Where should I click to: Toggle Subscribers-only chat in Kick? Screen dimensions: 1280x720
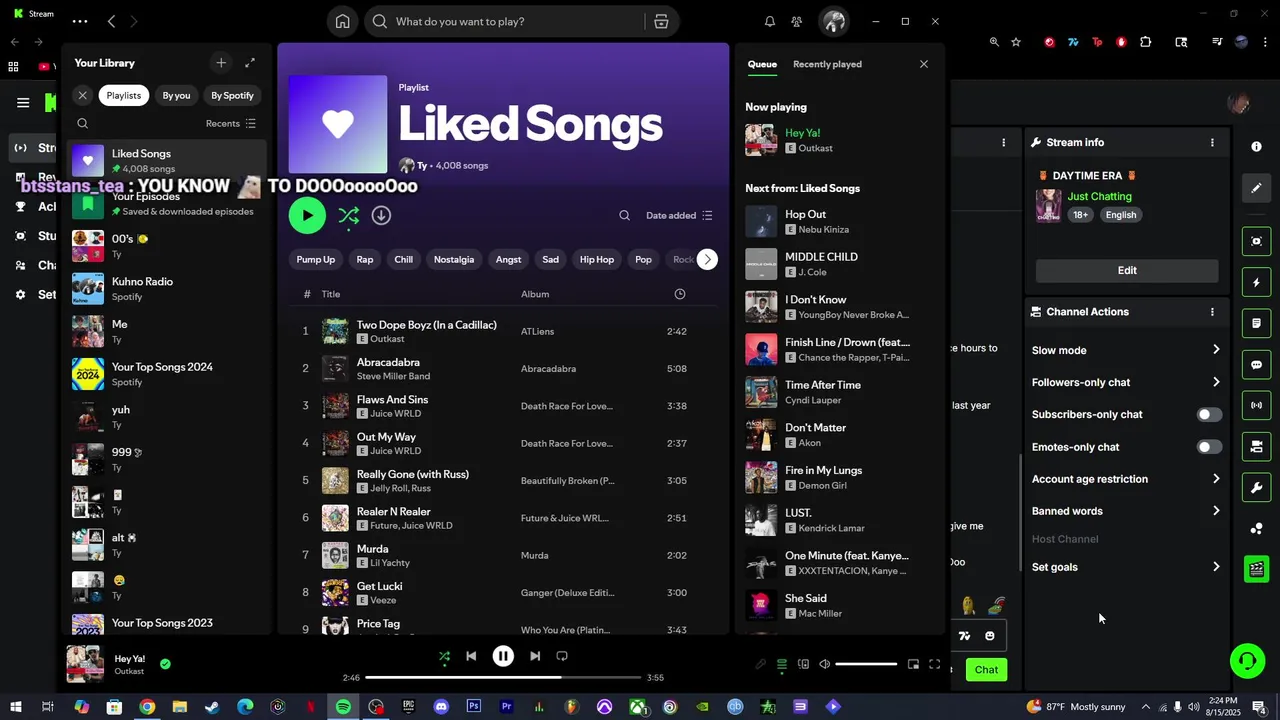[x=1209, y=414]
